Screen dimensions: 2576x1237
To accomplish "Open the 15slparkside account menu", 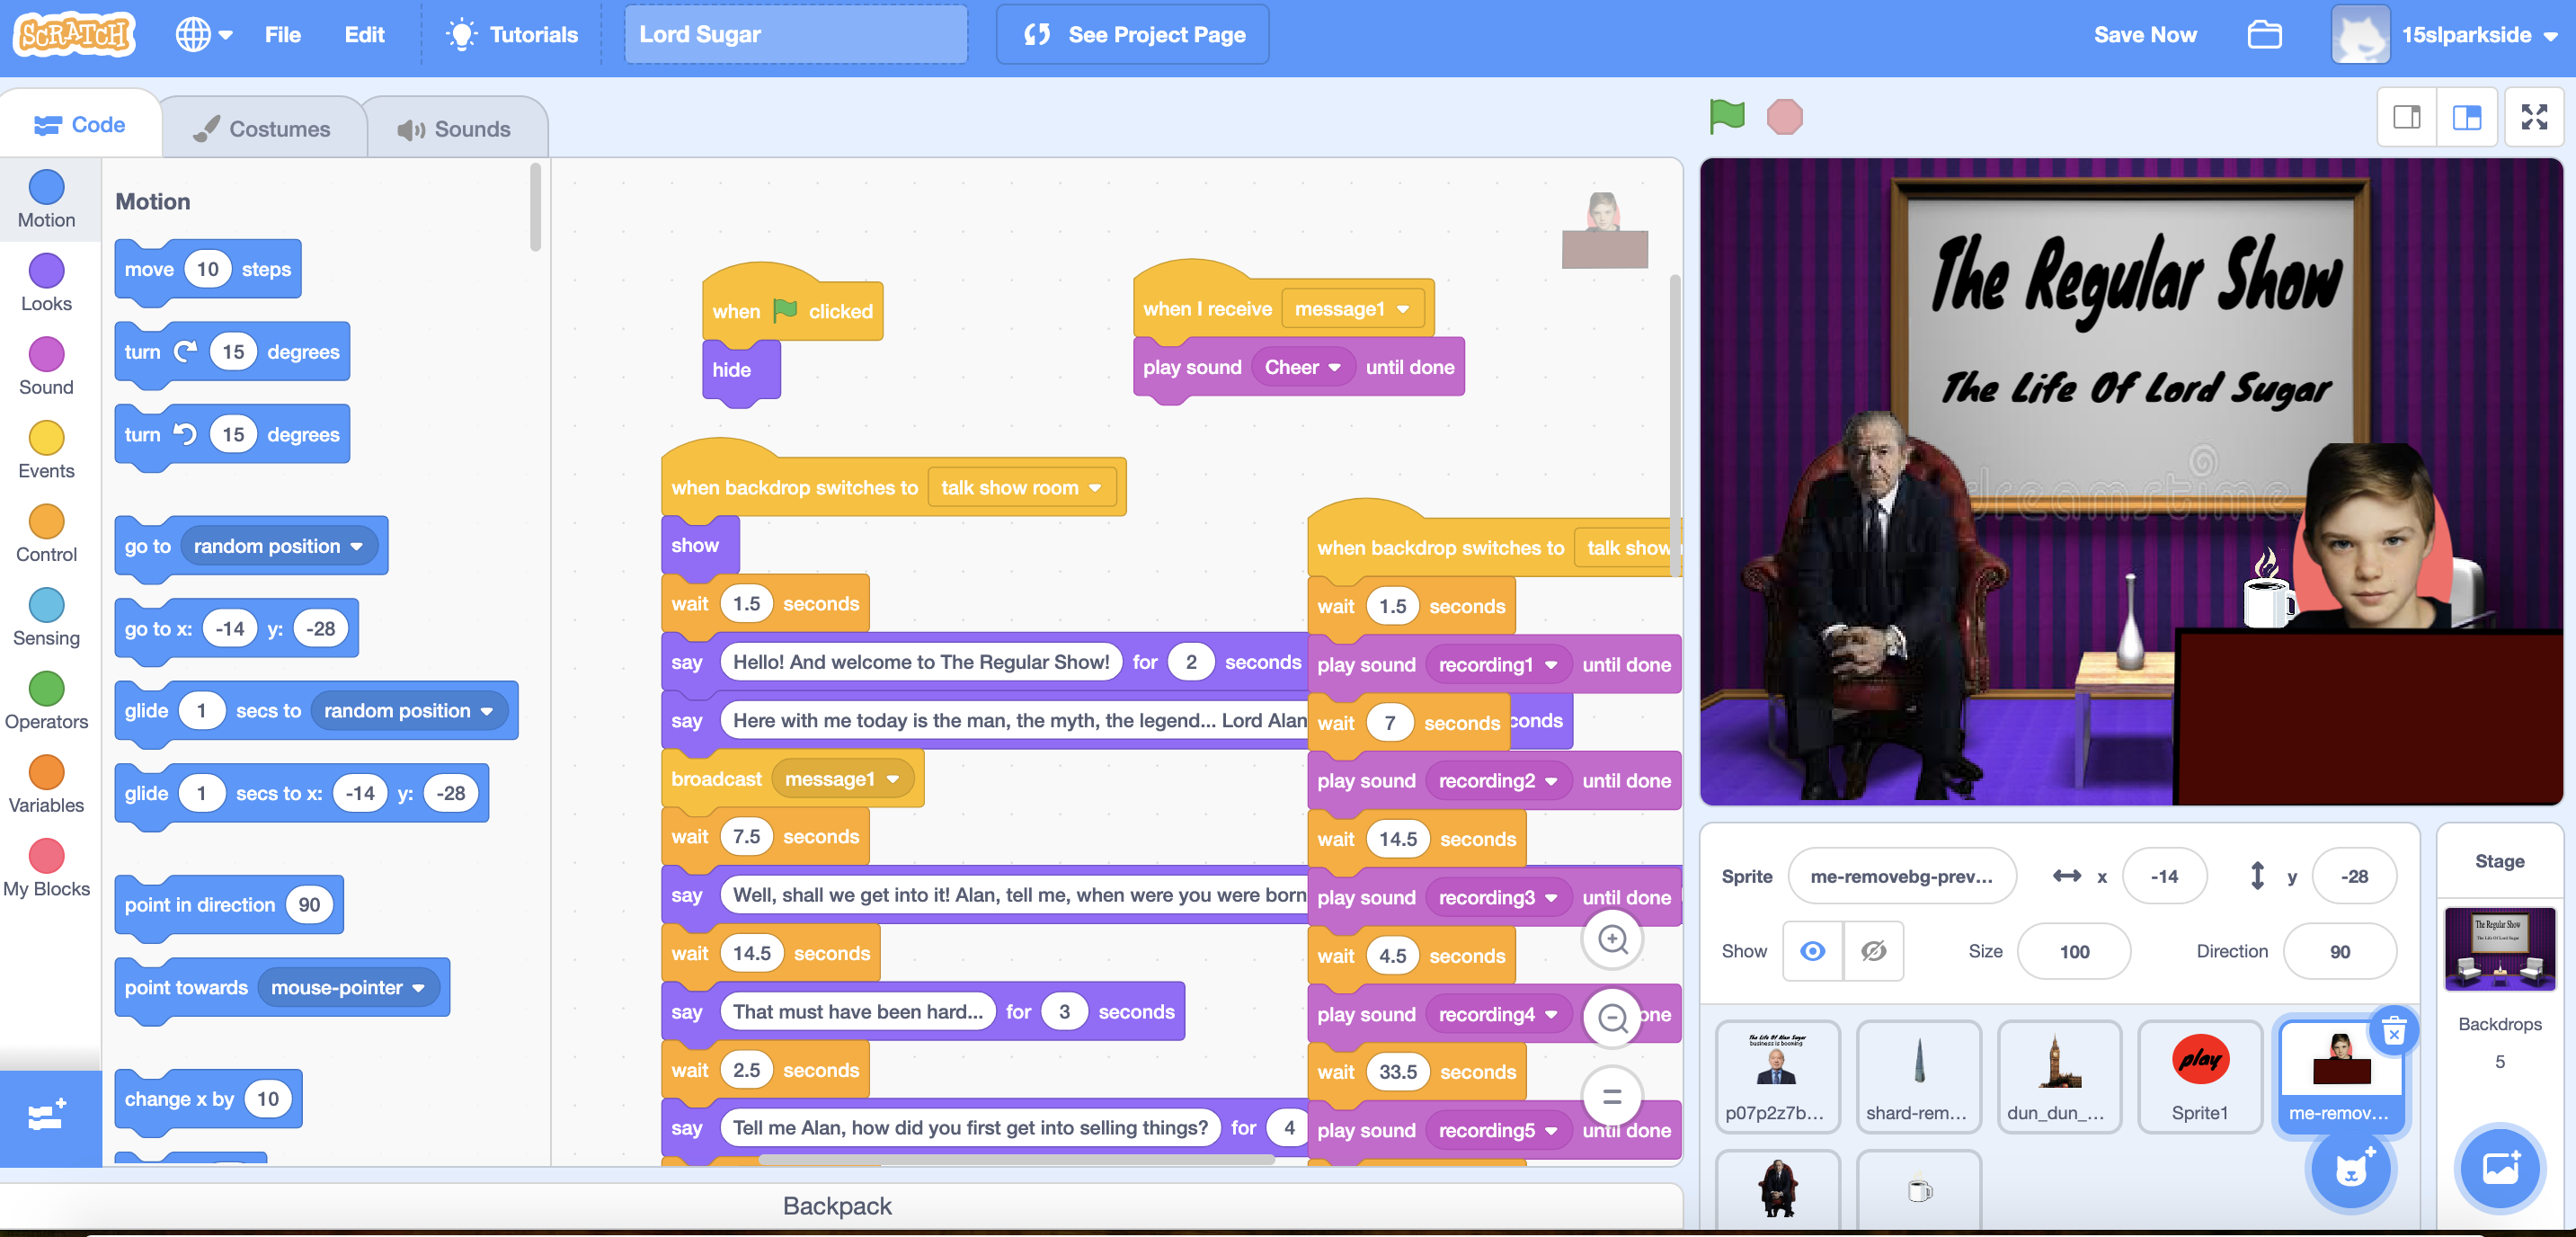I will pos(2446,35).
